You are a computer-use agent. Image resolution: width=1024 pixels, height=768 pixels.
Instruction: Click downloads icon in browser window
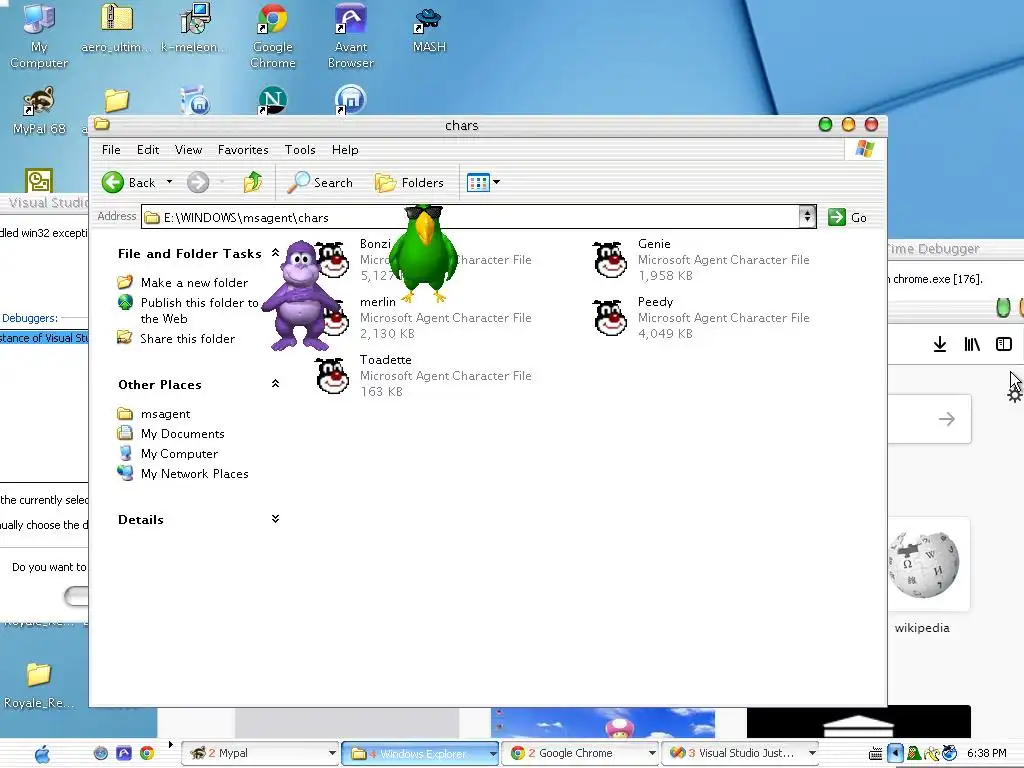point(940,344)
